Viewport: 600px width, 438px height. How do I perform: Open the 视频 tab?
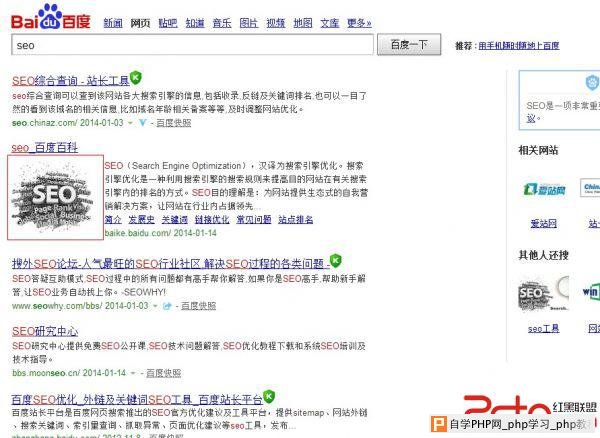pyautogui.click(x=276, y=23)
